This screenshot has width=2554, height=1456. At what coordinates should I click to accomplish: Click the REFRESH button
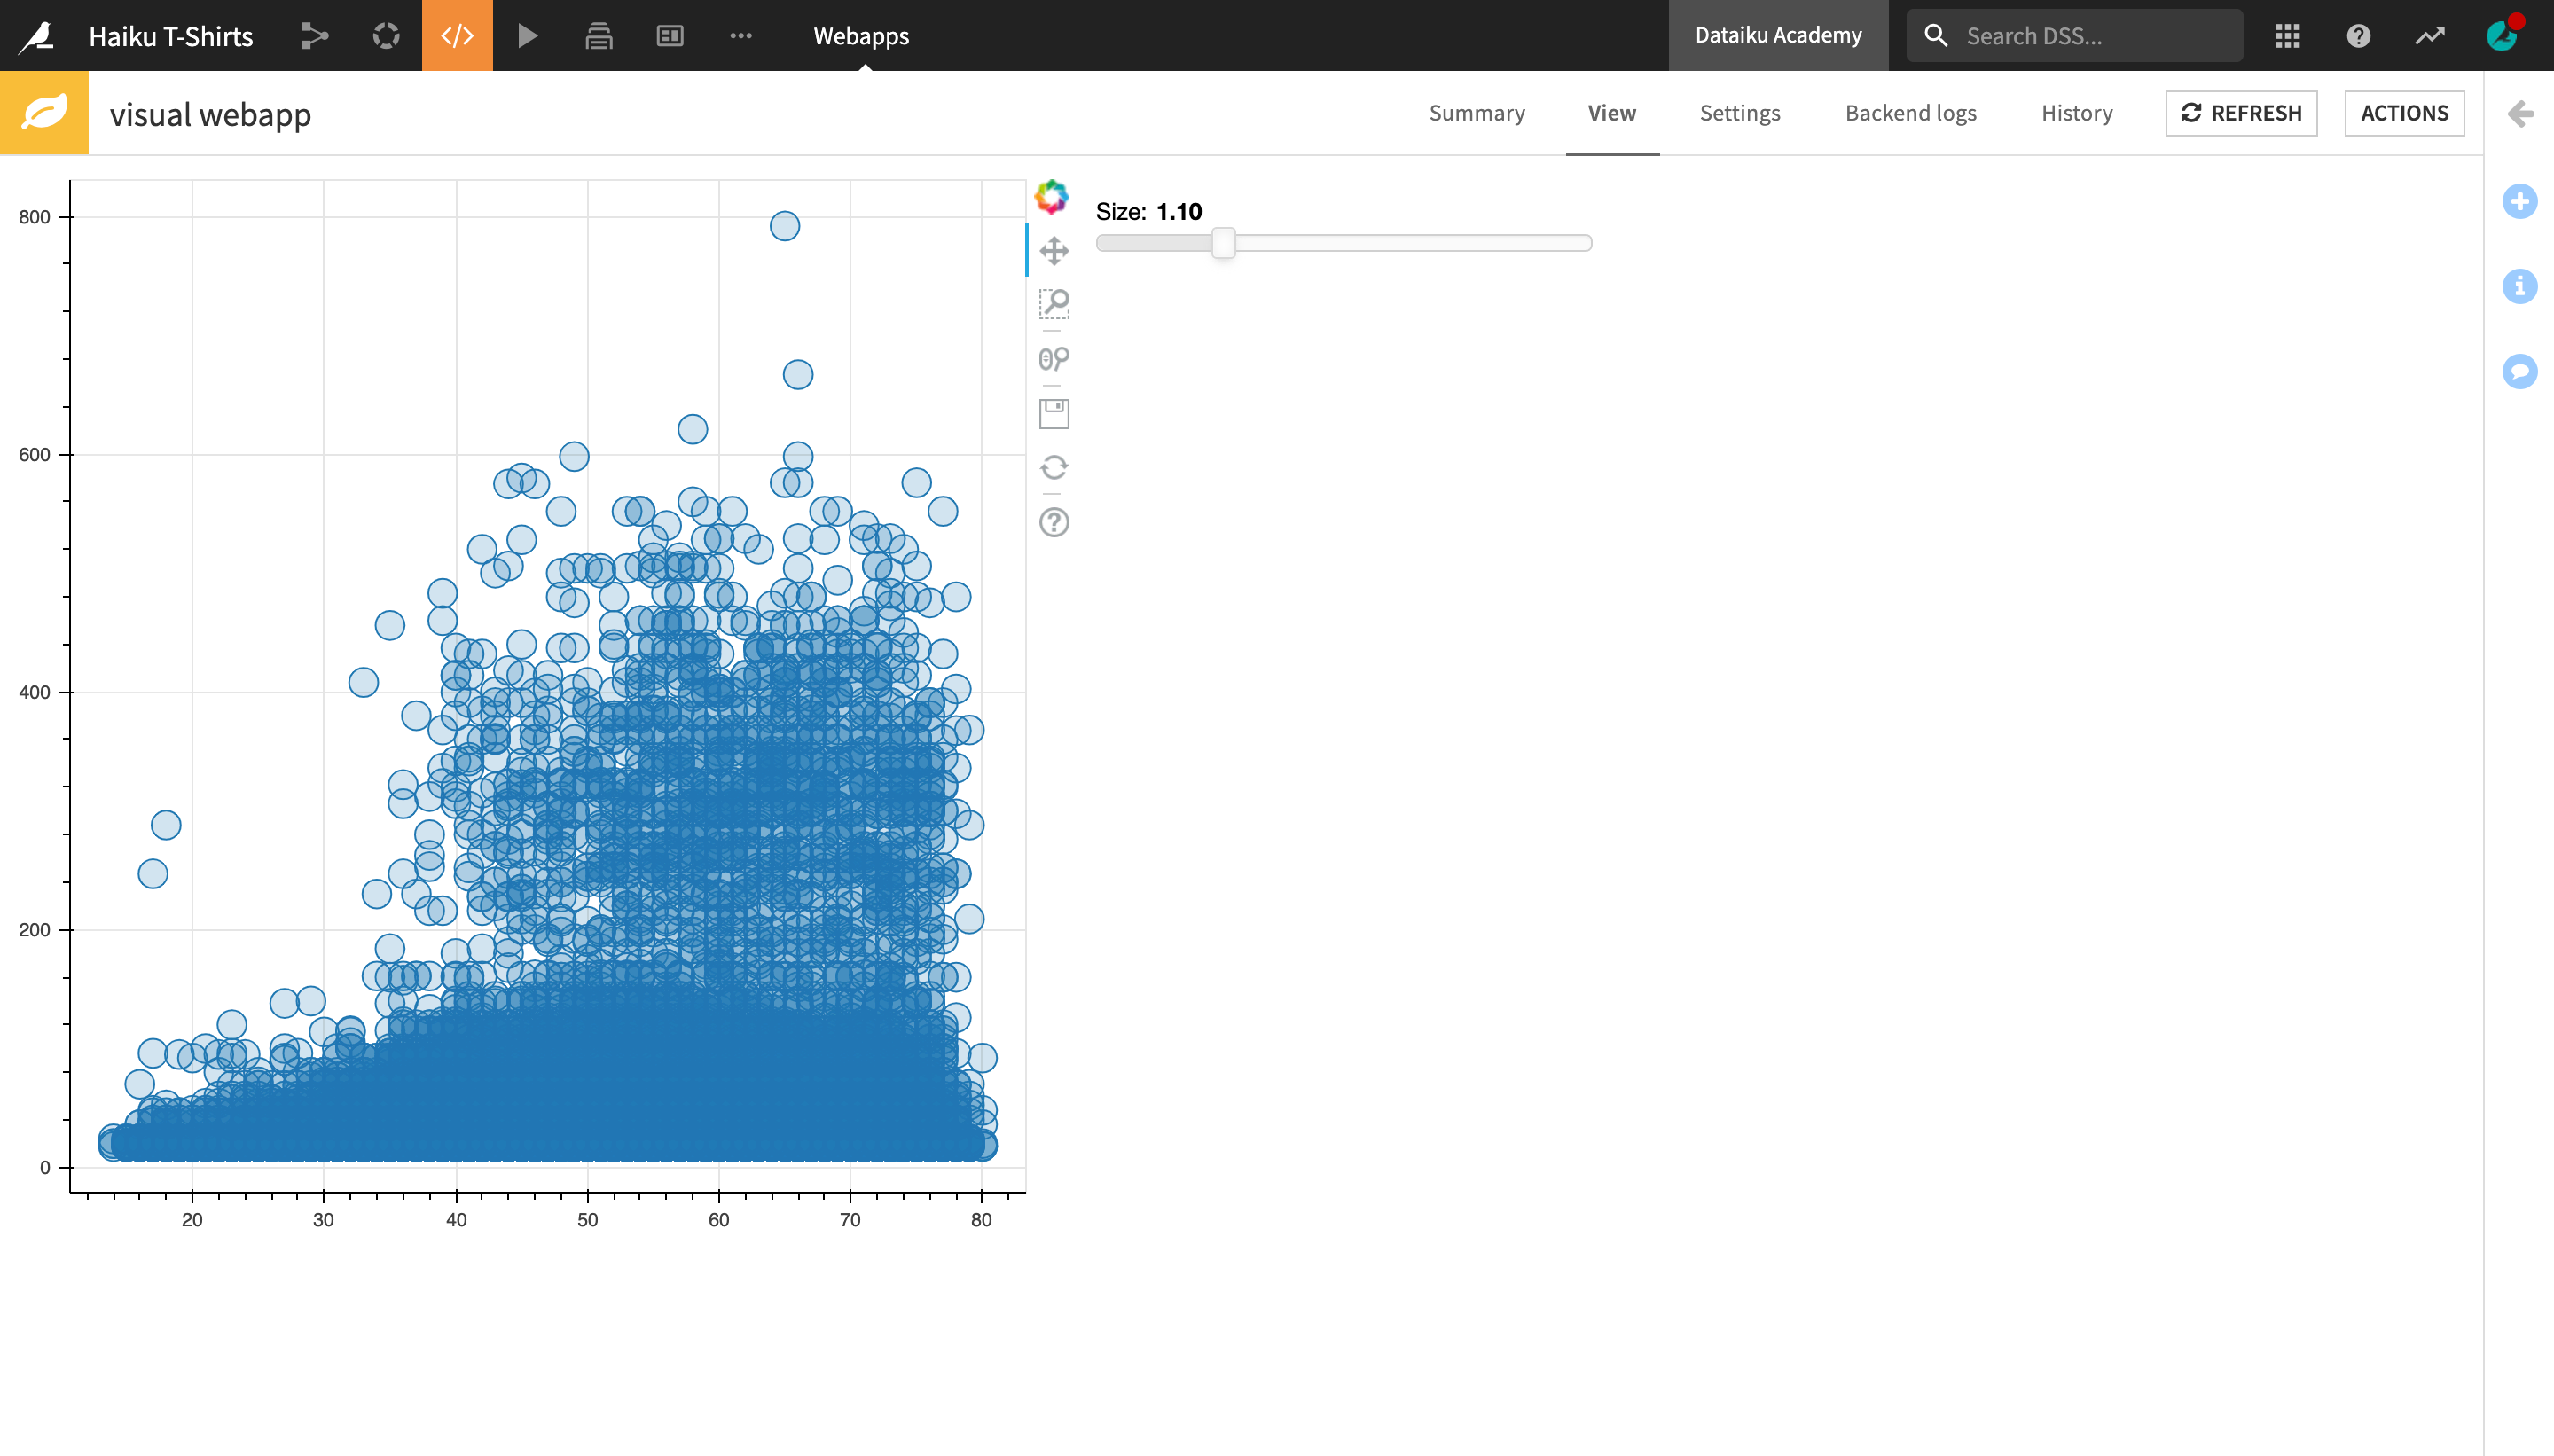click(x=2241, y=113)
